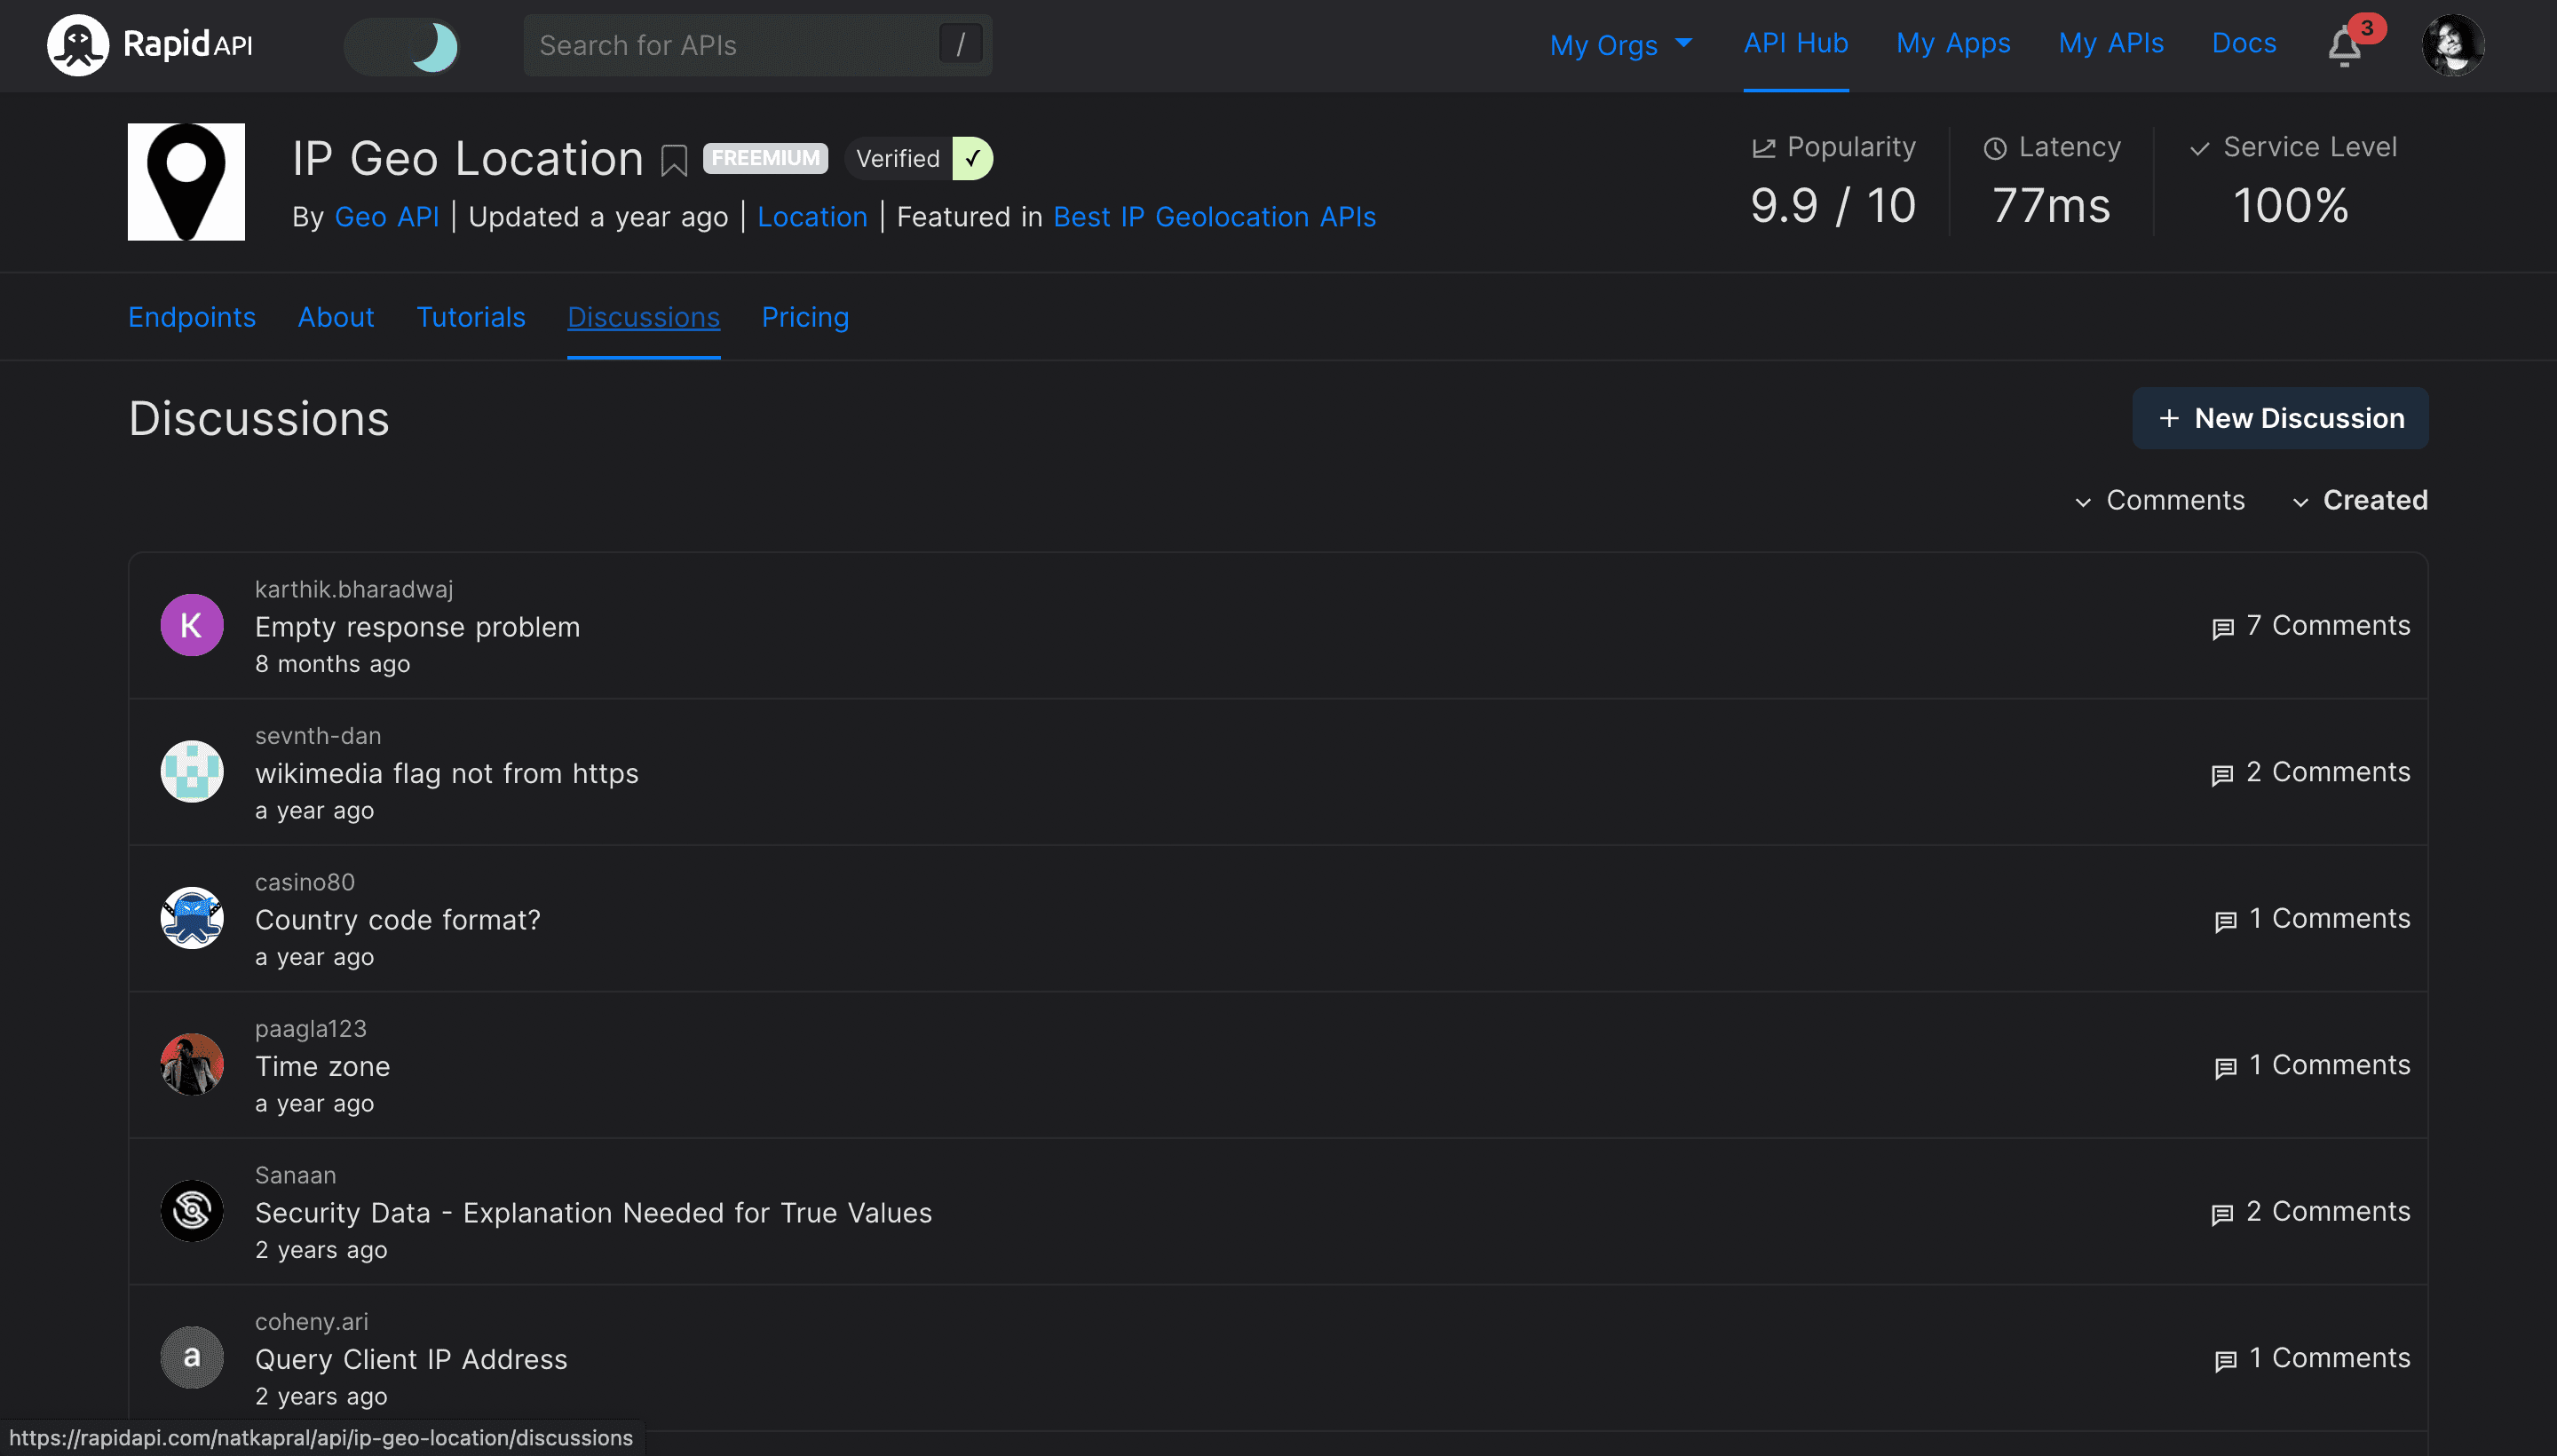Click the '8 months ago' timestamp
Screen dimensions: 2557x1456
click(x=332, y=664)
